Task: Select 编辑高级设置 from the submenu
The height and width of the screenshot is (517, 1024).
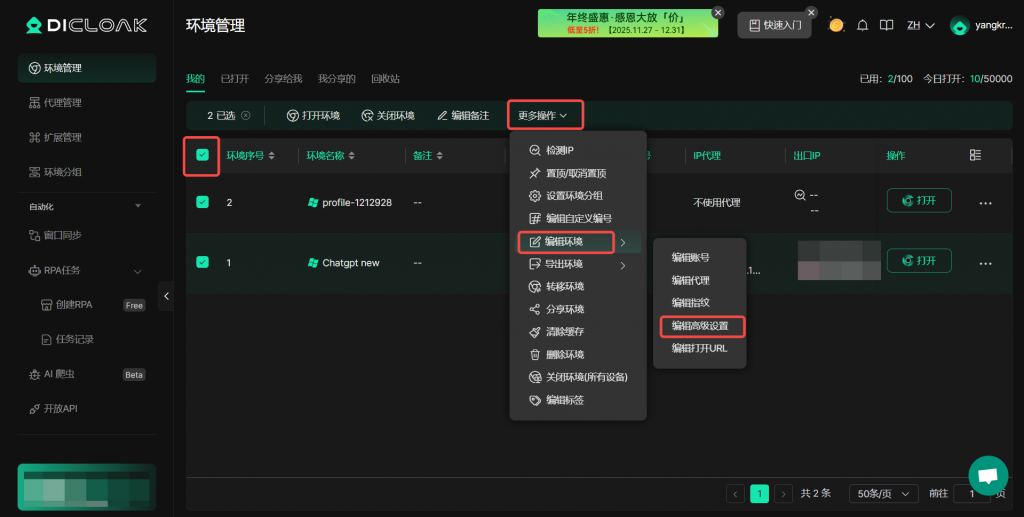Action: pyautogui.click(x=700, y=326)
